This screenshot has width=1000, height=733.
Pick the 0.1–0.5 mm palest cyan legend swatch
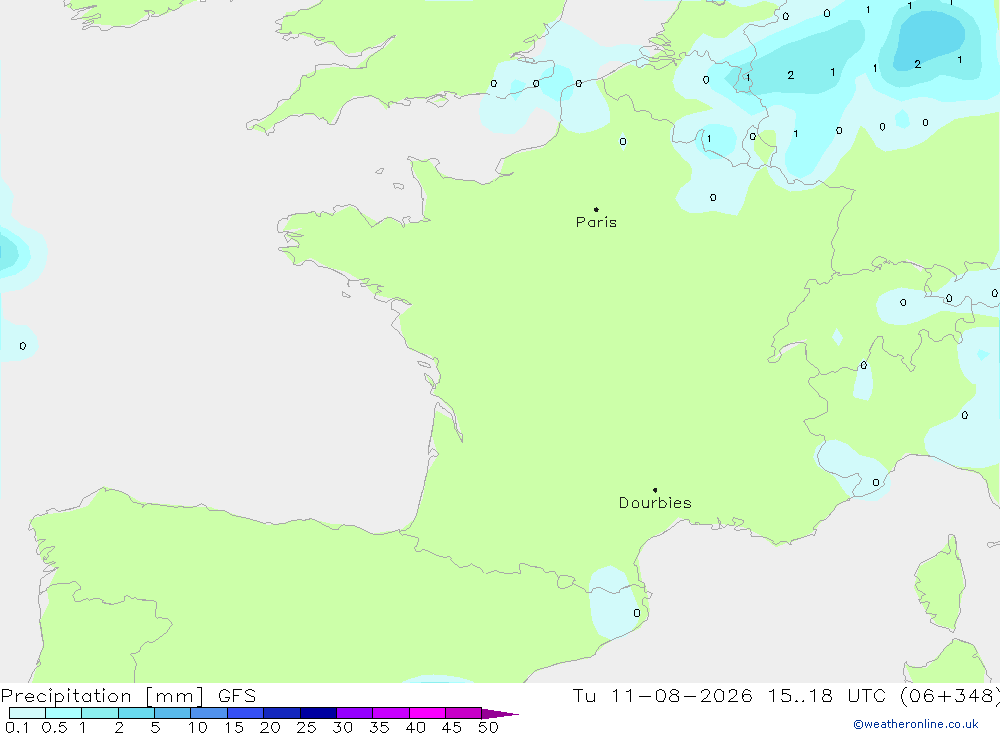(27, 713)
